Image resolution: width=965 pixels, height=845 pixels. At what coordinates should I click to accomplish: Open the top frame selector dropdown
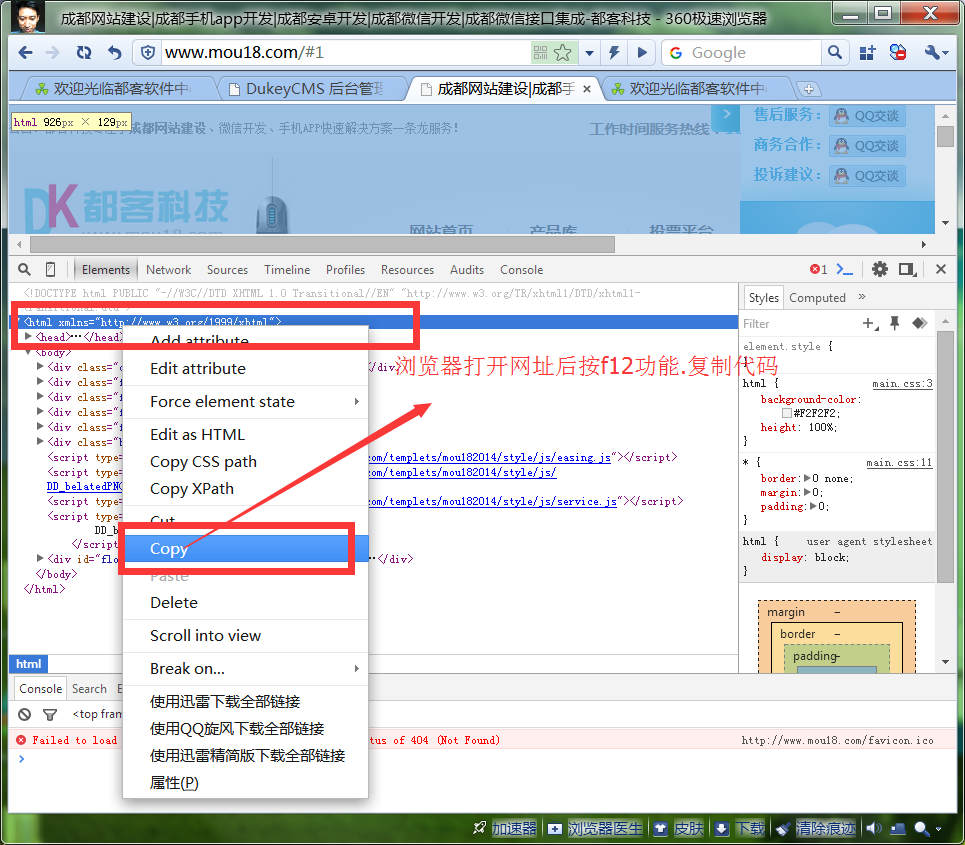tap(97, 714)
